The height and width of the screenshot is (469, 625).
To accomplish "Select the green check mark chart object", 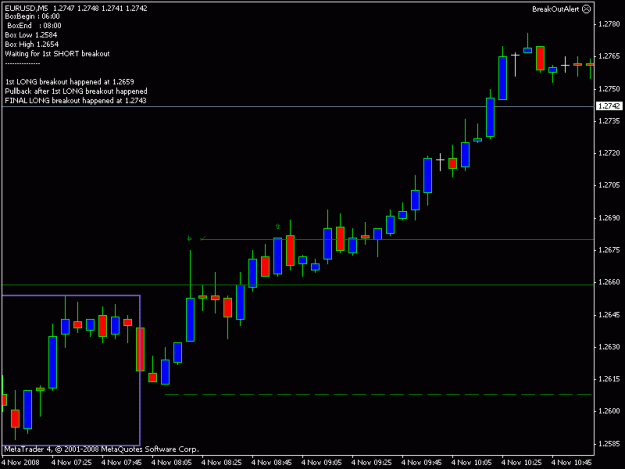I will [202, 238].
